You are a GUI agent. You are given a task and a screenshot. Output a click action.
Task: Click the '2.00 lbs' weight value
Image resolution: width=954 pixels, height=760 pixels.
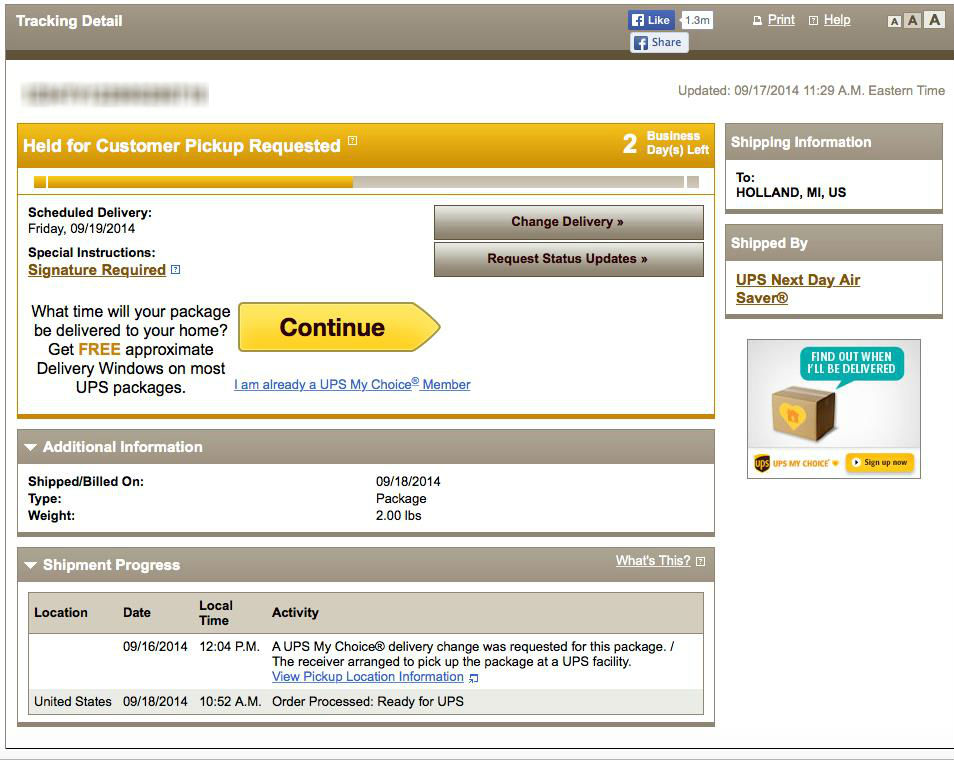click(x=399, y=516)
